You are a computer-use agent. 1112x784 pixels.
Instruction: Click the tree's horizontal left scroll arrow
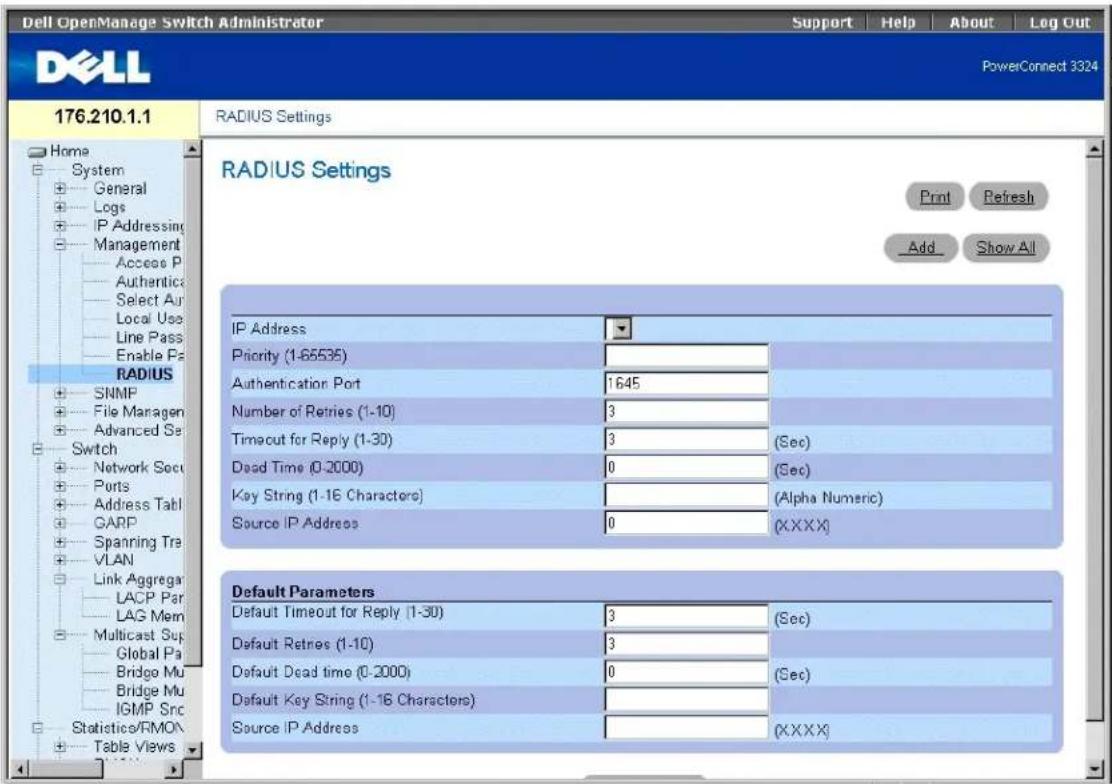20,768
